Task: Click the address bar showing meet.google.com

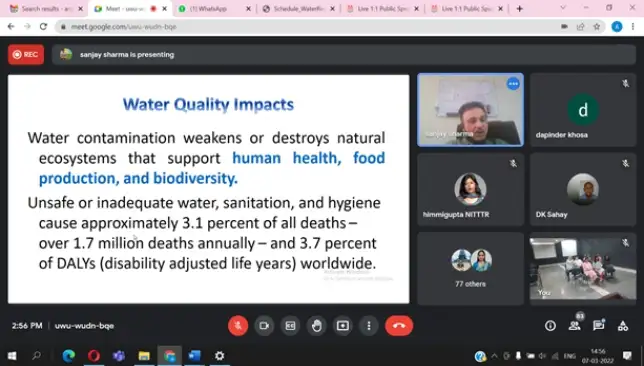Action: (308, 27)
